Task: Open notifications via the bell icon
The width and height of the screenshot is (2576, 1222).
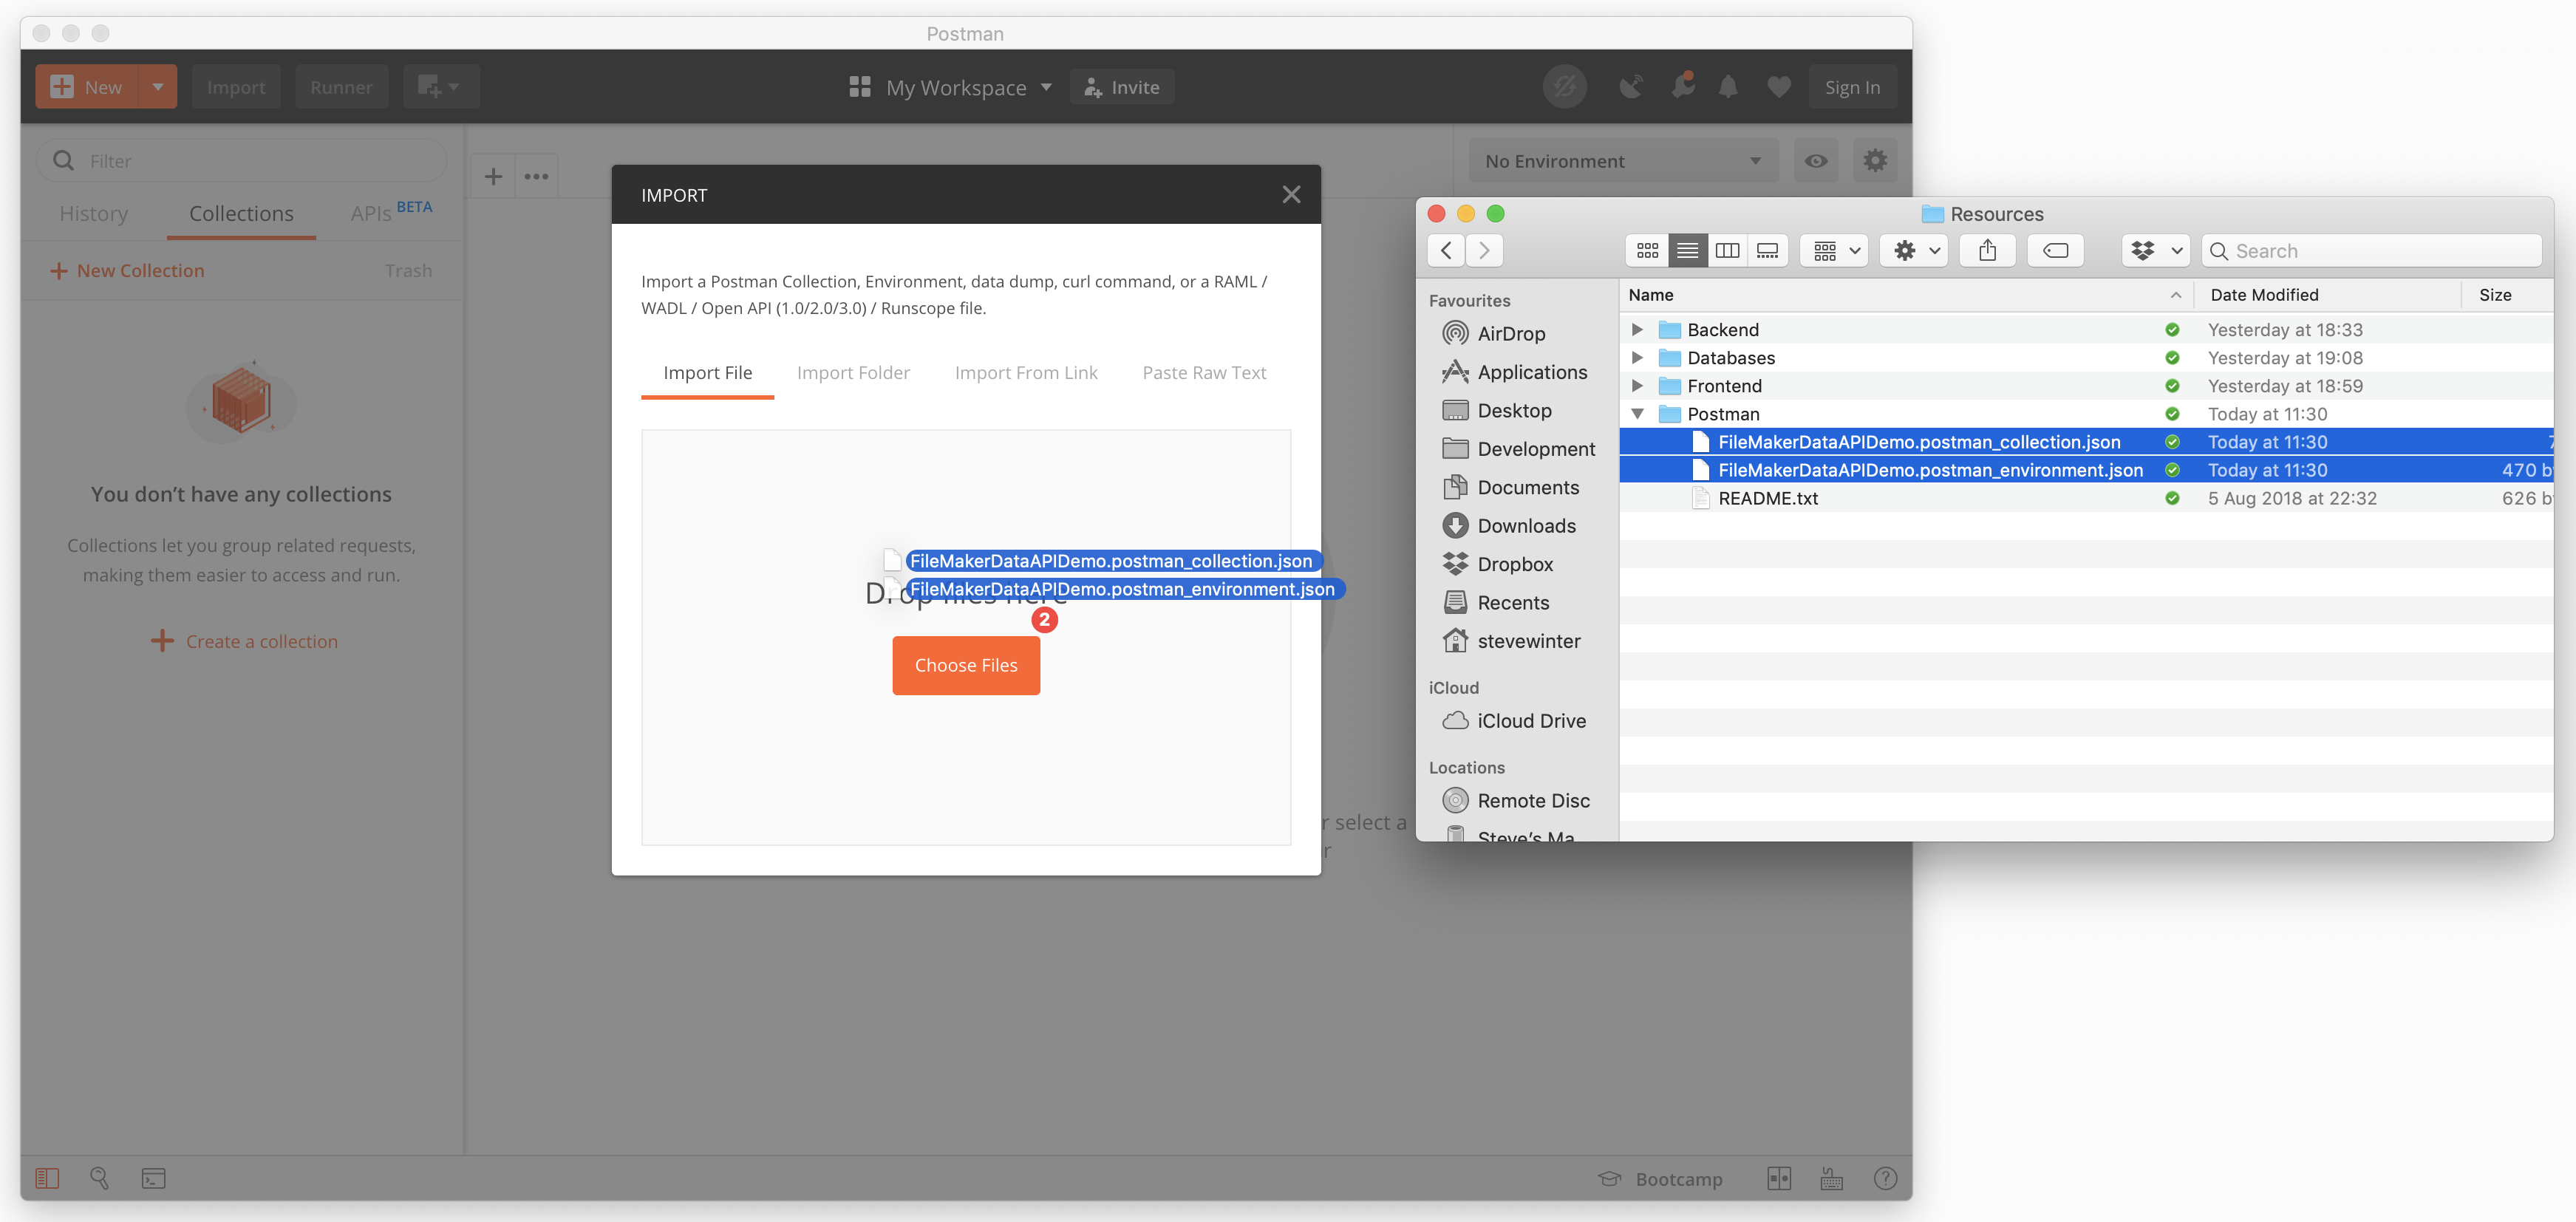Action: (1728, 86)
